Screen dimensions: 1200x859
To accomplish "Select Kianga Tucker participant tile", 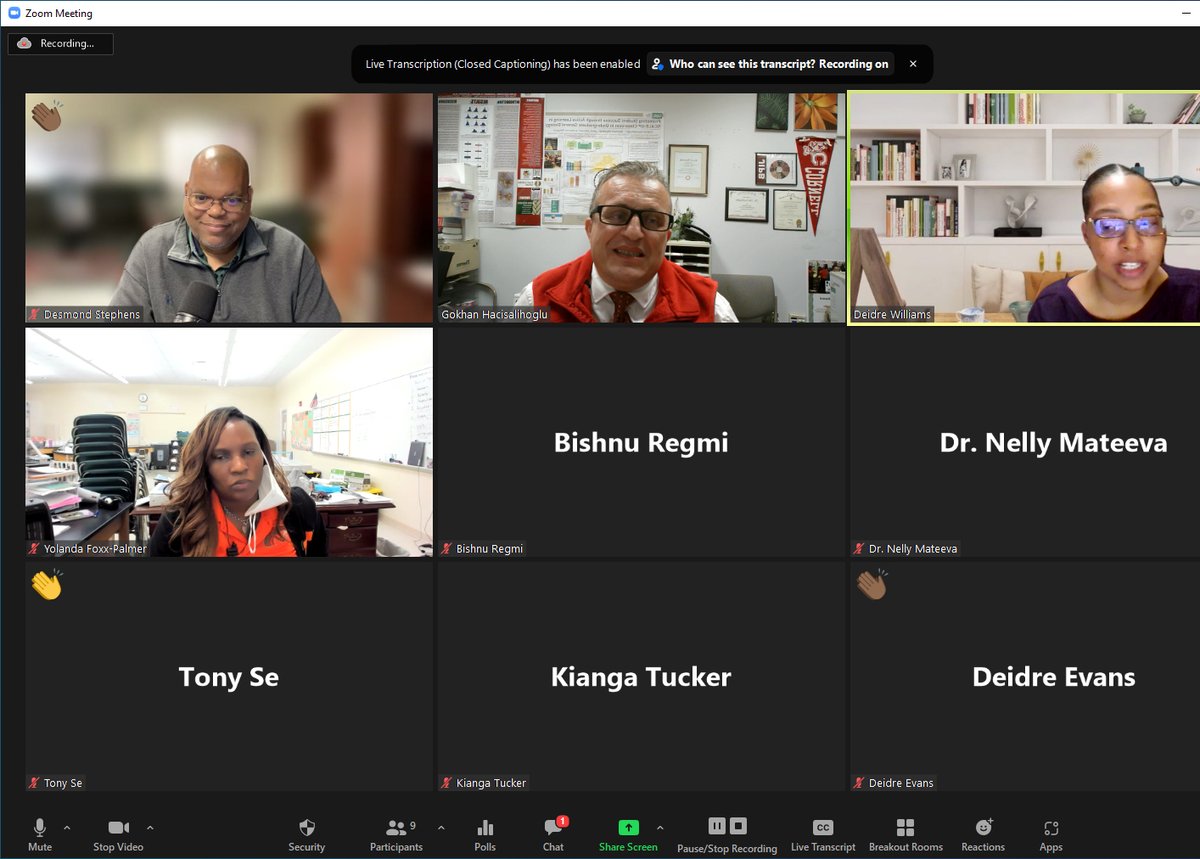I will (x=641, y=677).
